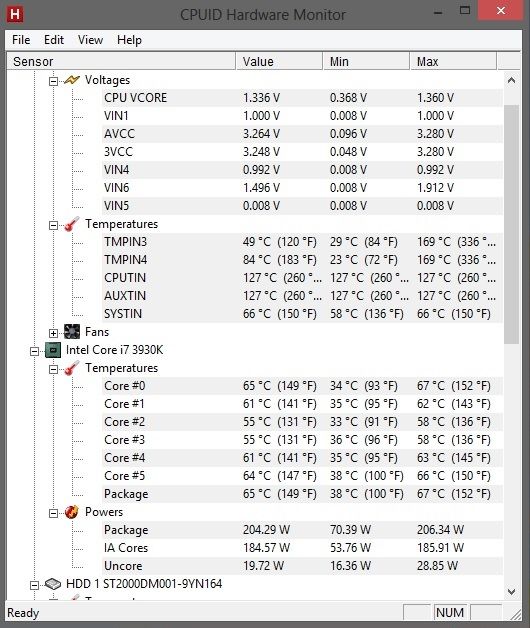Open the Help menu
Image resolution: width=530 pixels, height=628 pixels.
[129, 40]
